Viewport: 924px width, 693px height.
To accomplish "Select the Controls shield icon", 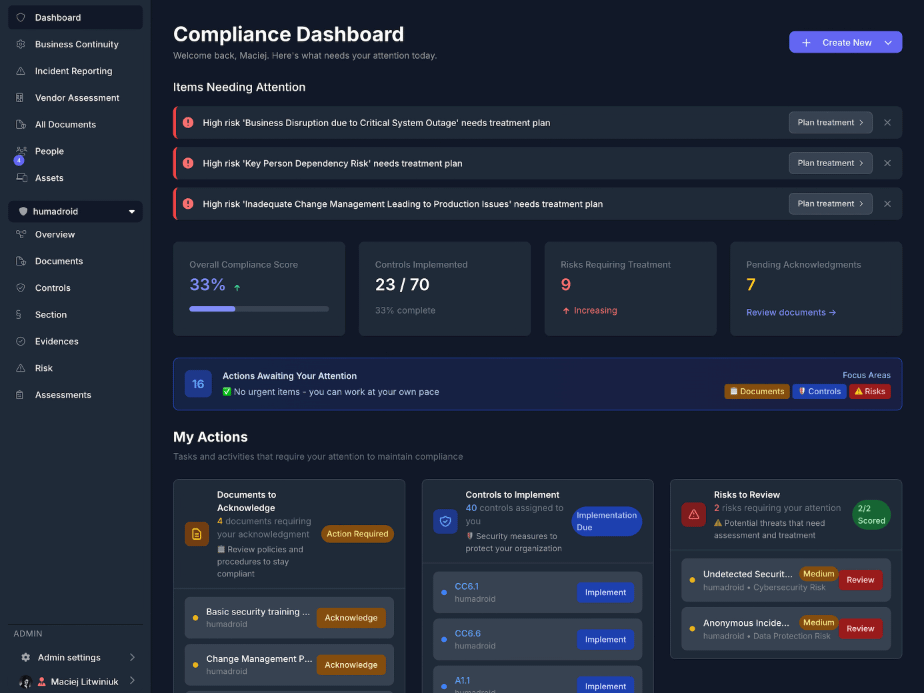I will (x=20, y=287).
